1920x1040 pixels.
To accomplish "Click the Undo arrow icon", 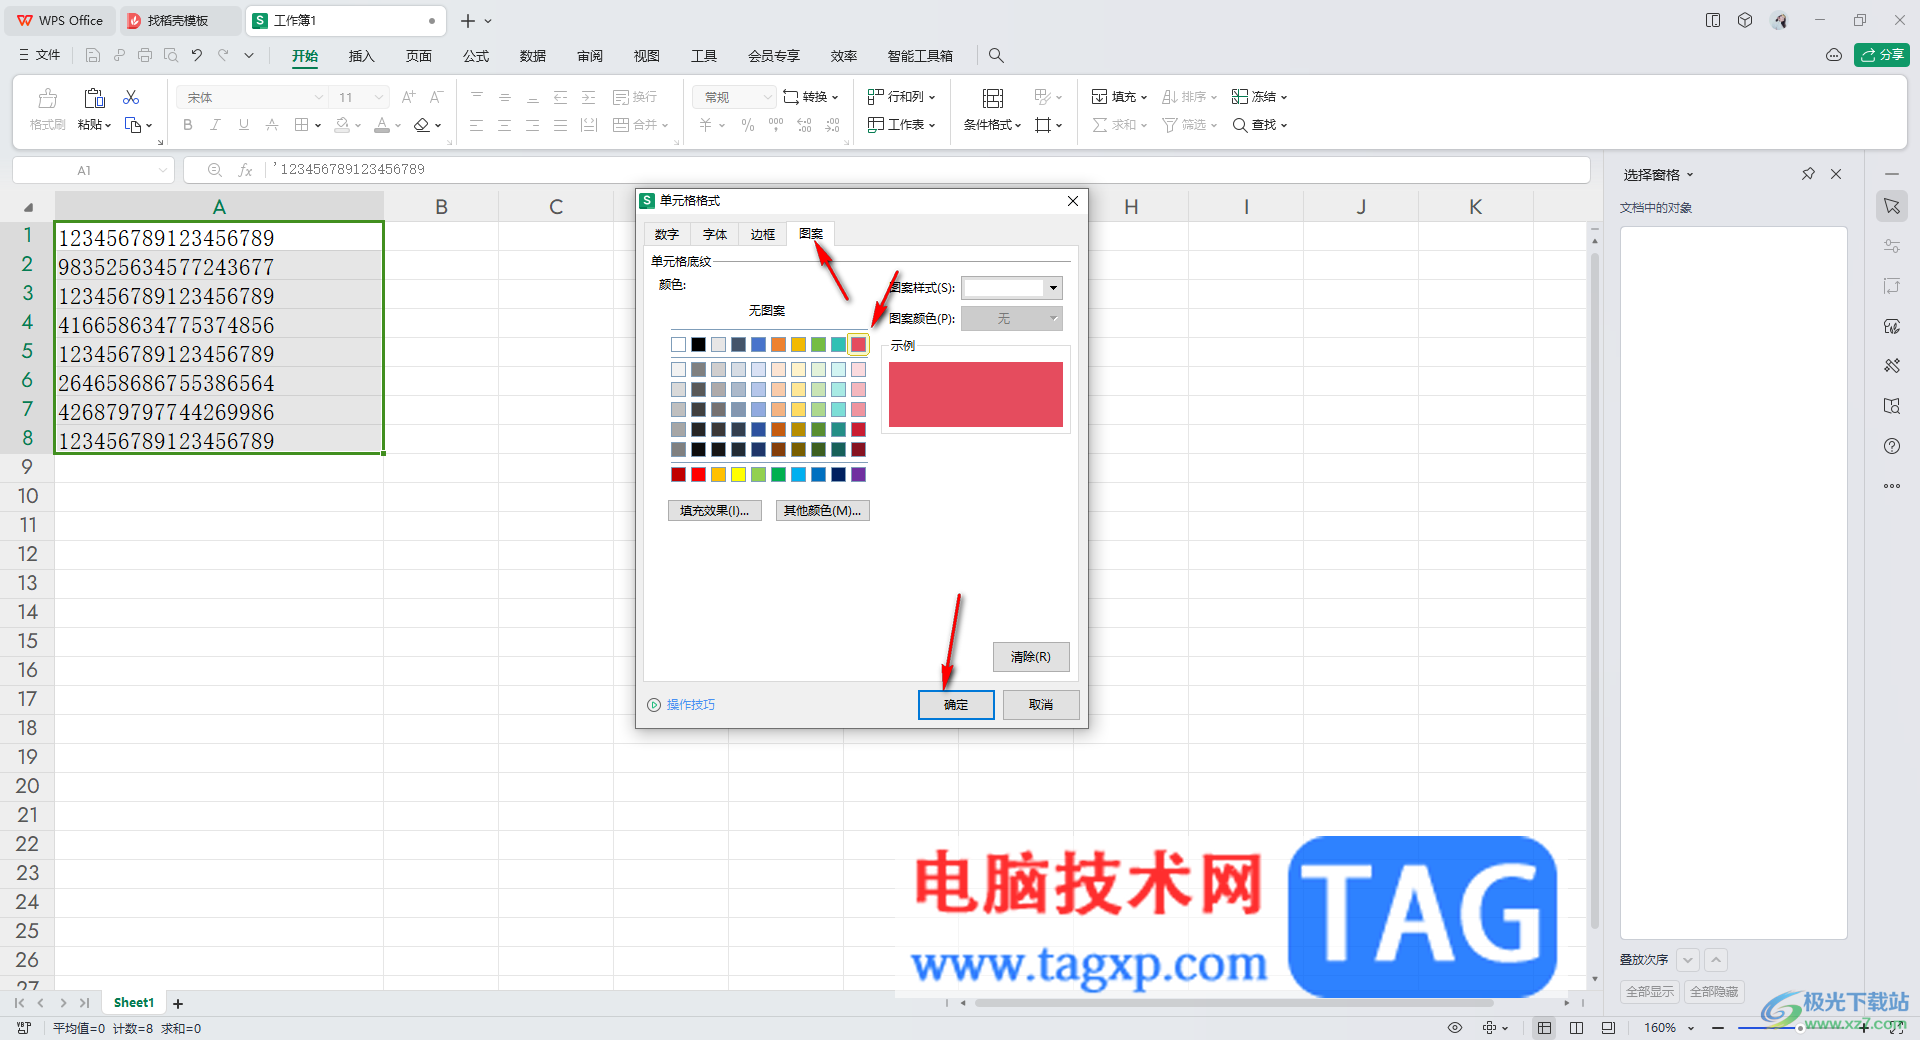I will click(x=197, y=55).
